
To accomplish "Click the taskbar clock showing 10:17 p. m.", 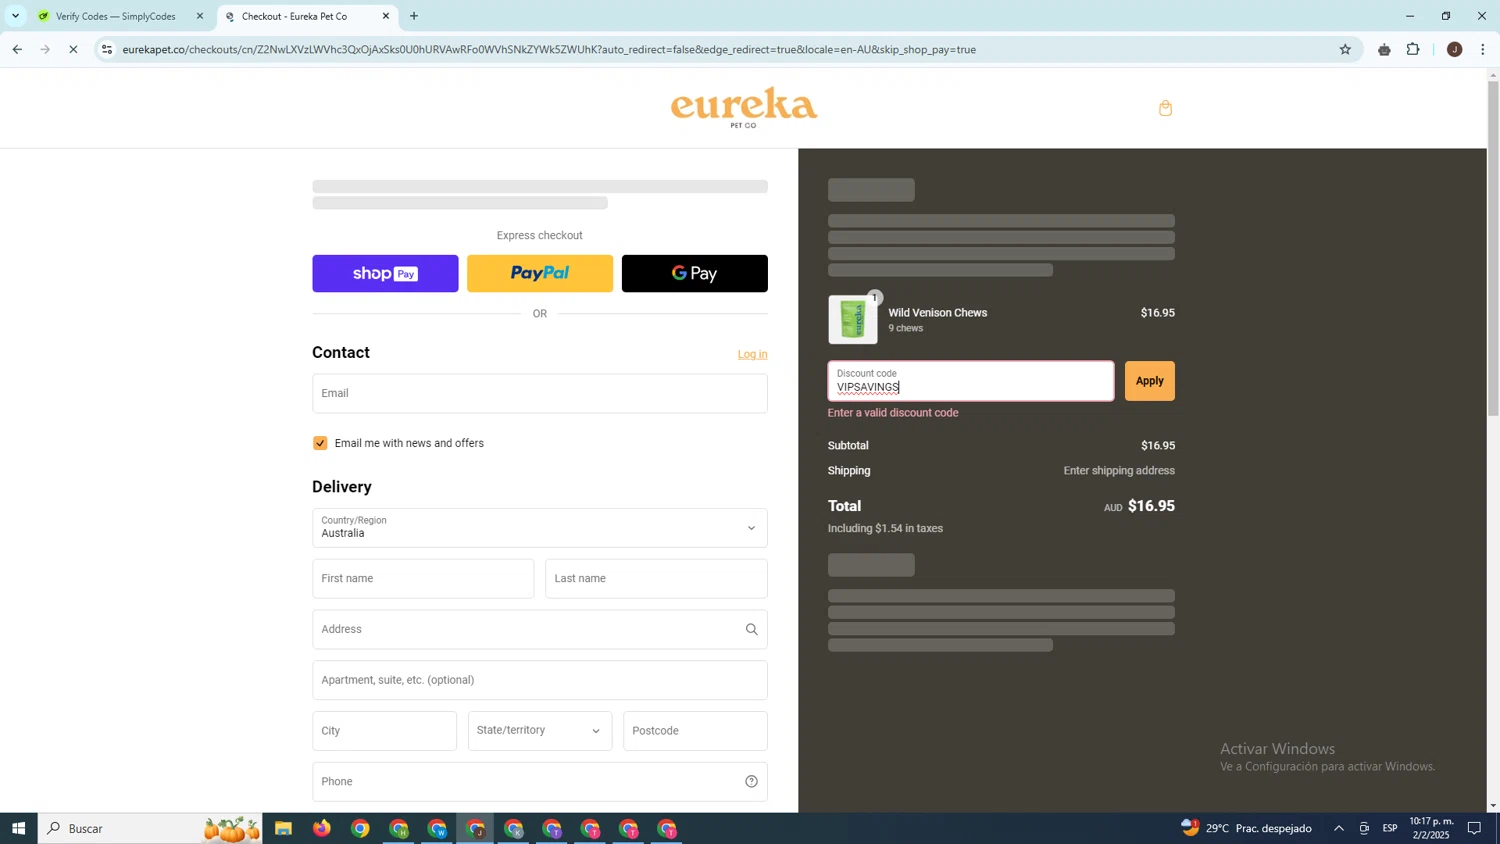I will pyautogui.click(x=1431, y=828).
